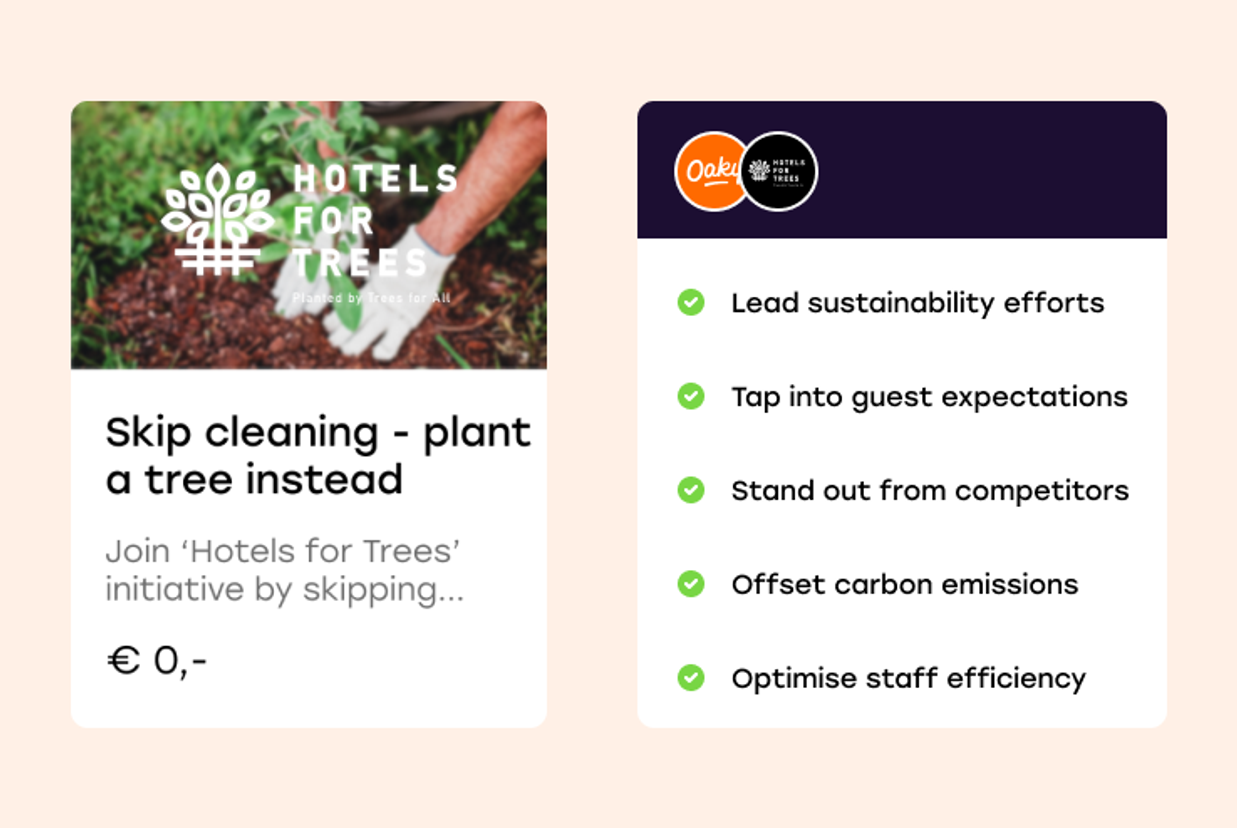Click the € 0,- price label

tap(156, 661)
